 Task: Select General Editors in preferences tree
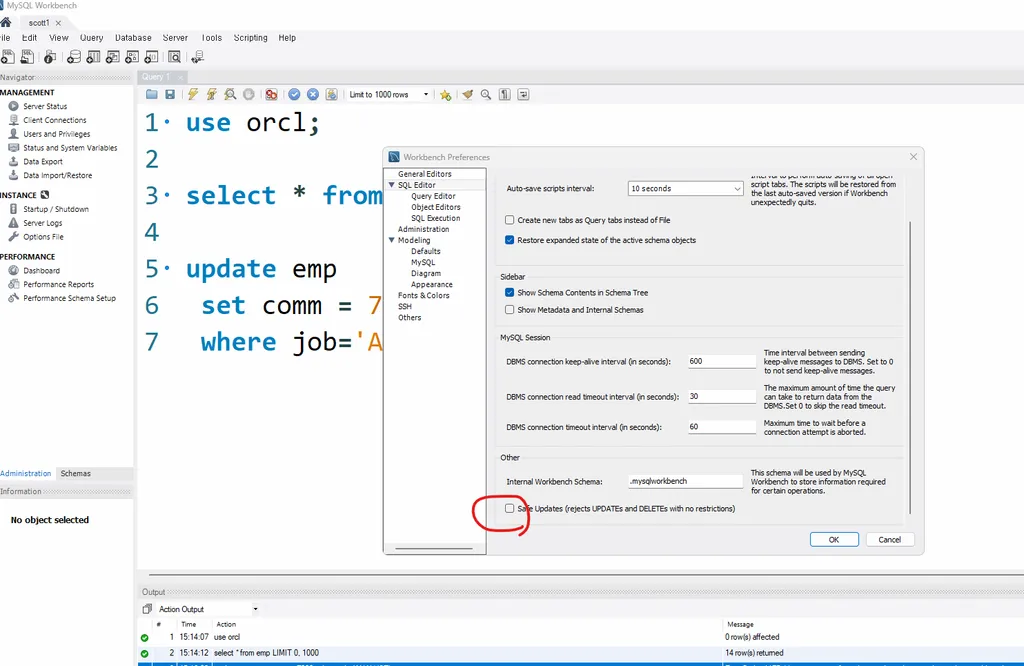[x=425, y=174]
